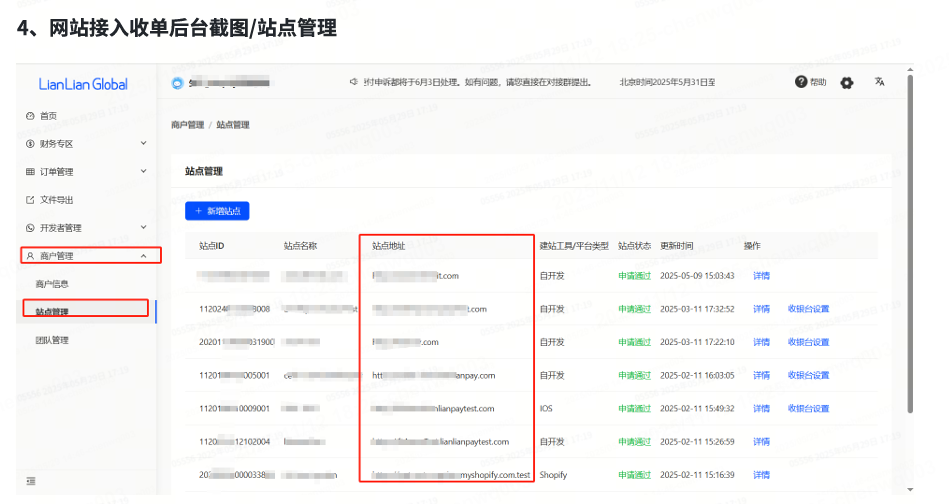This screenshot has width=949, height=504.
Task: Open 详情 for the 15:03:43 row
Action: click(x=761, y=276)
